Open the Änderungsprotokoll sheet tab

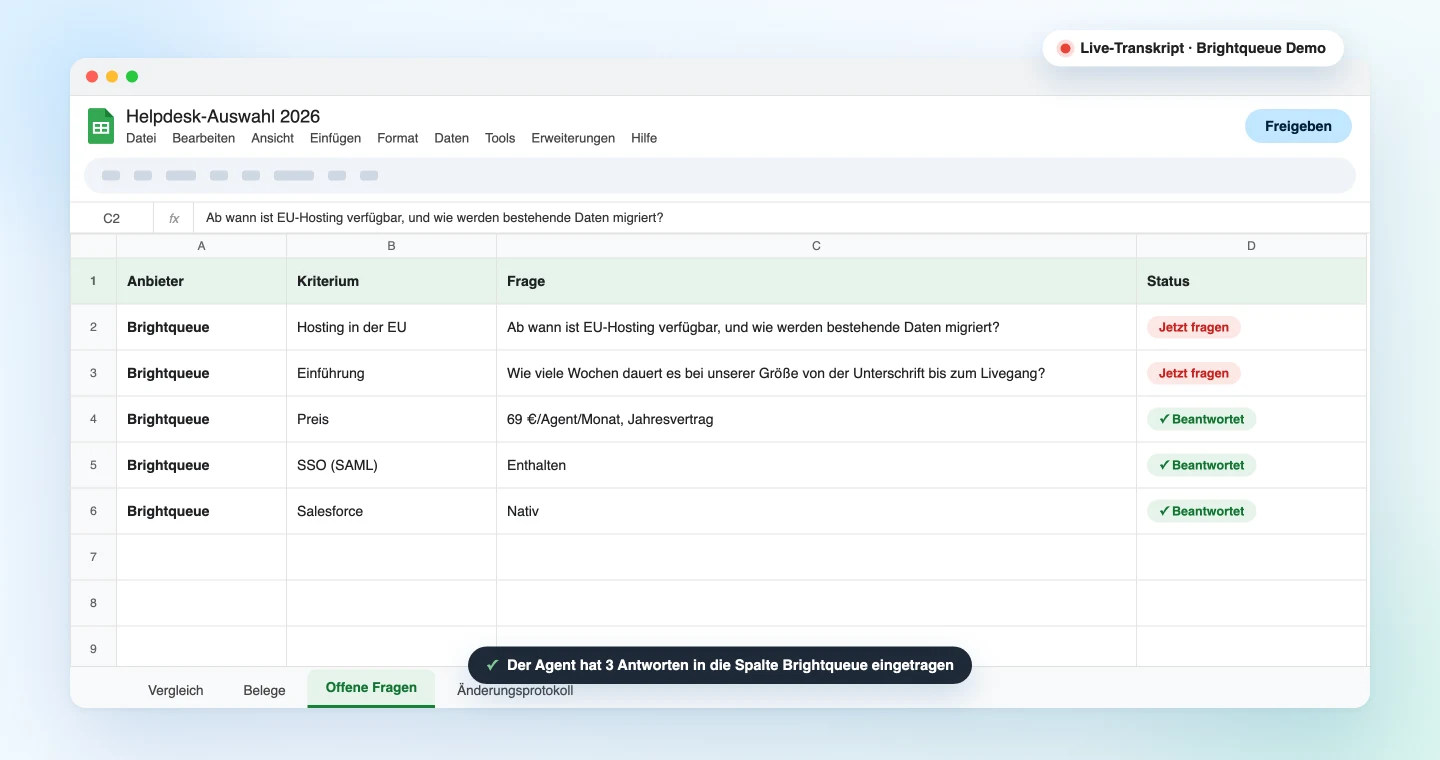point(515,690)
